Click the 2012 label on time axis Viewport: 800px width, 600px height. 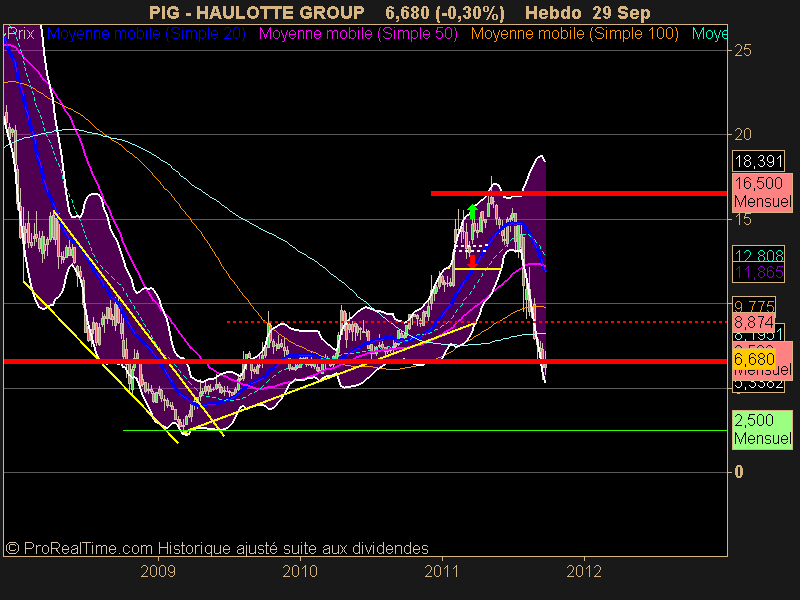(x=584, y=571)
